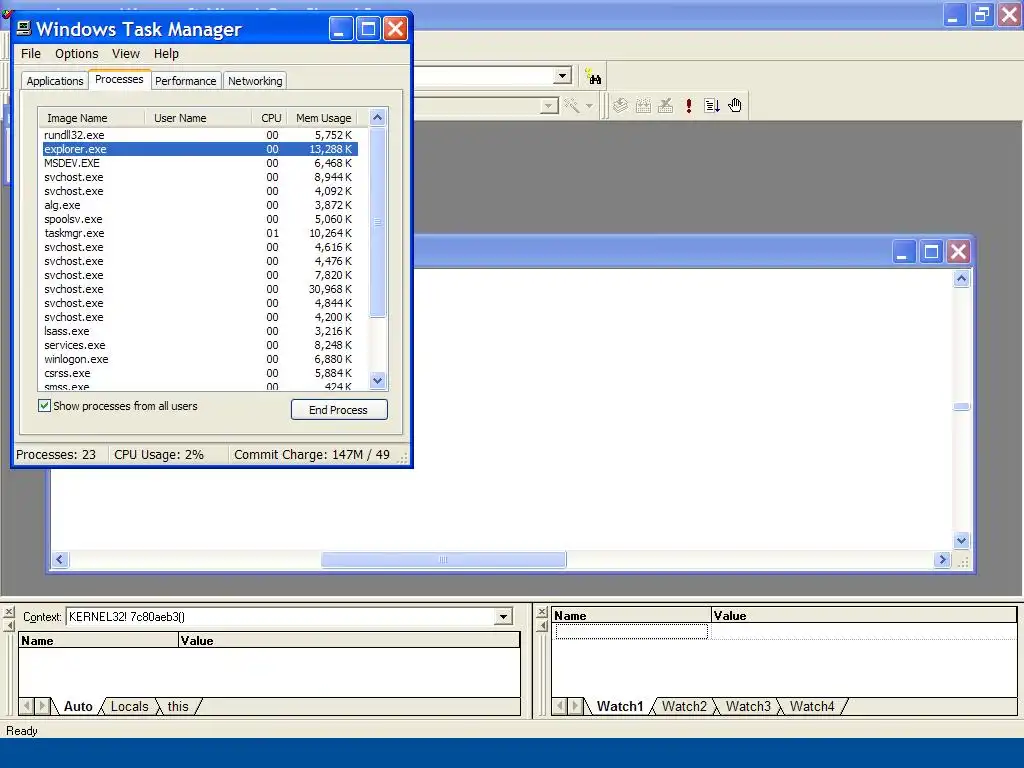Screen dimensions: 1024x768
Task: Click the docking grip icon below the watch pane X
Action: 542,626
